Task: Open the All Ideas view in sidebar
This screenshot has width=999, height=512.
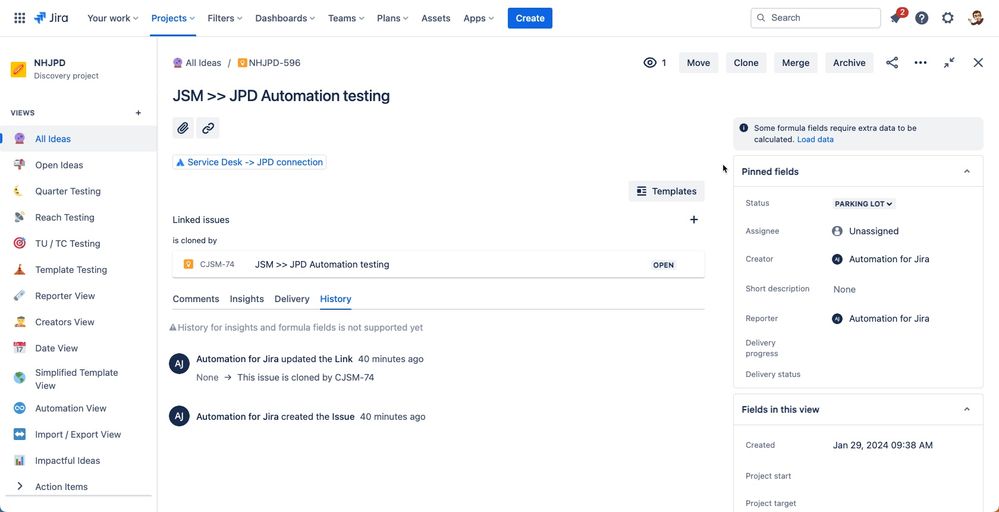Action: point(78,139)
